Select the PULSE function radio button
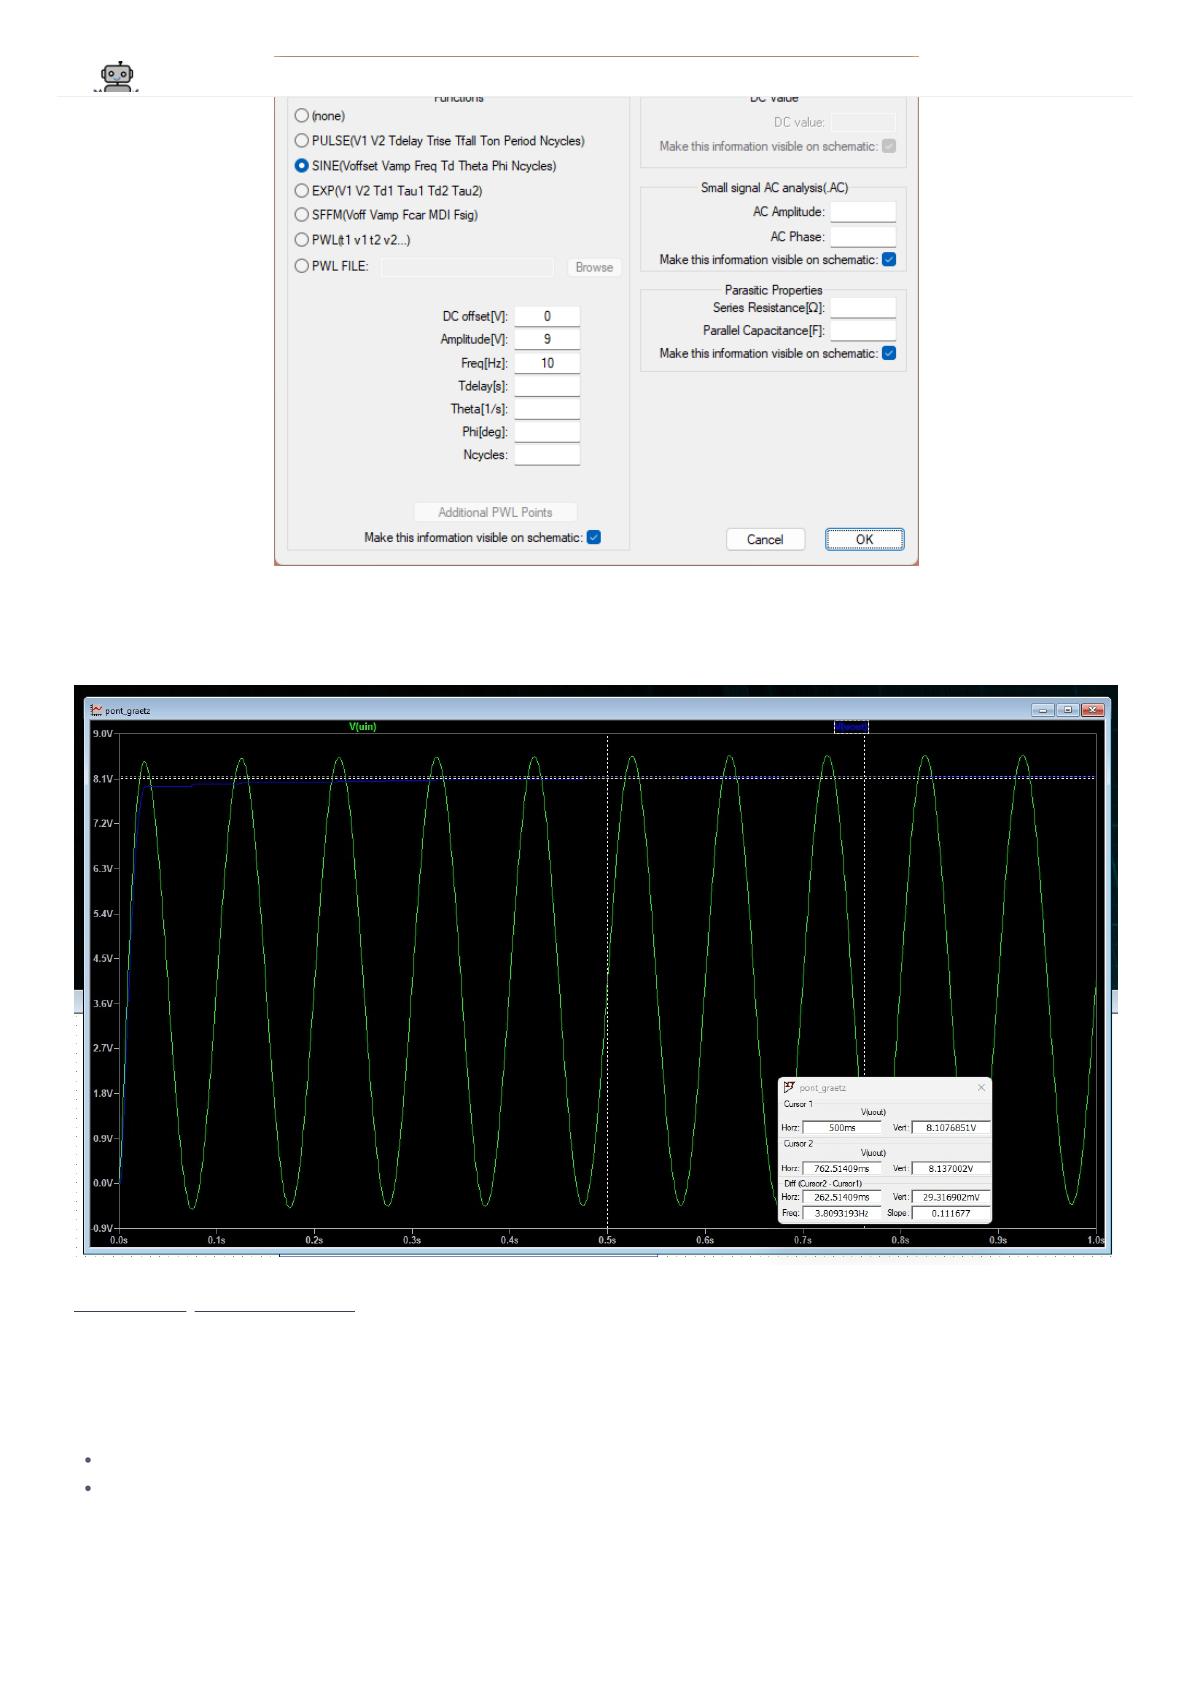 click(302, 141)
